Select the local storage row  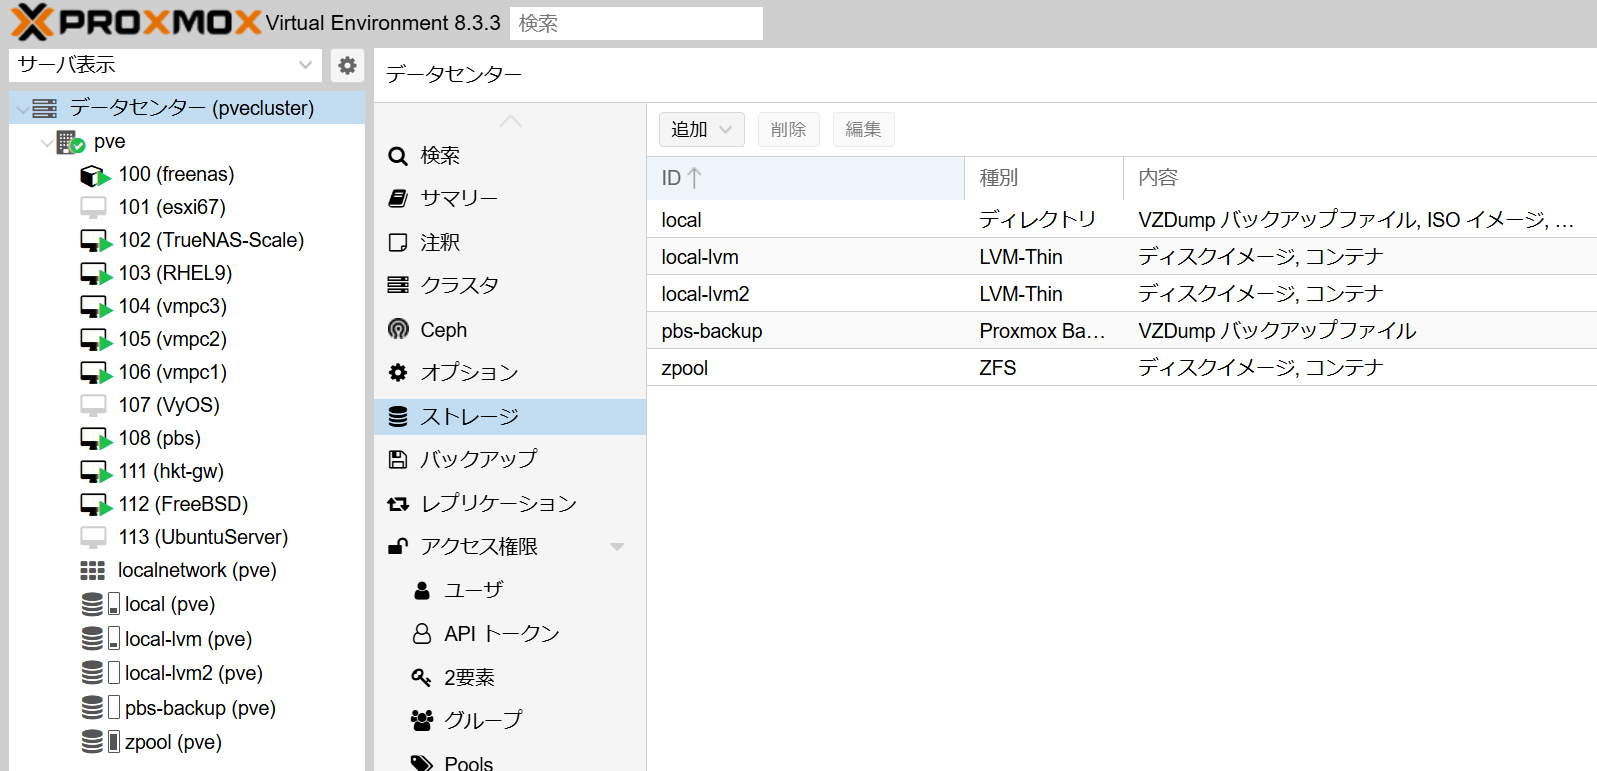(1122, 220)
